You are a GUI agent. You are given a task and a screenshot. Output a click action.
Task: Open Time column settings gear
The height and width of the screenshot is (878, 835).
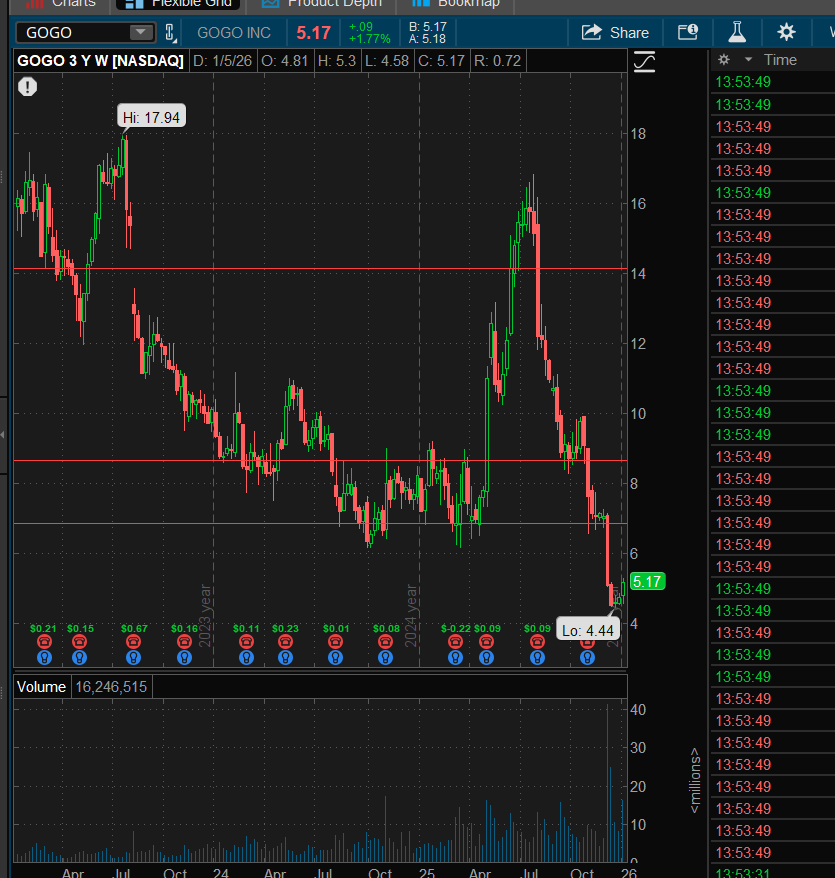pos(724,60)
